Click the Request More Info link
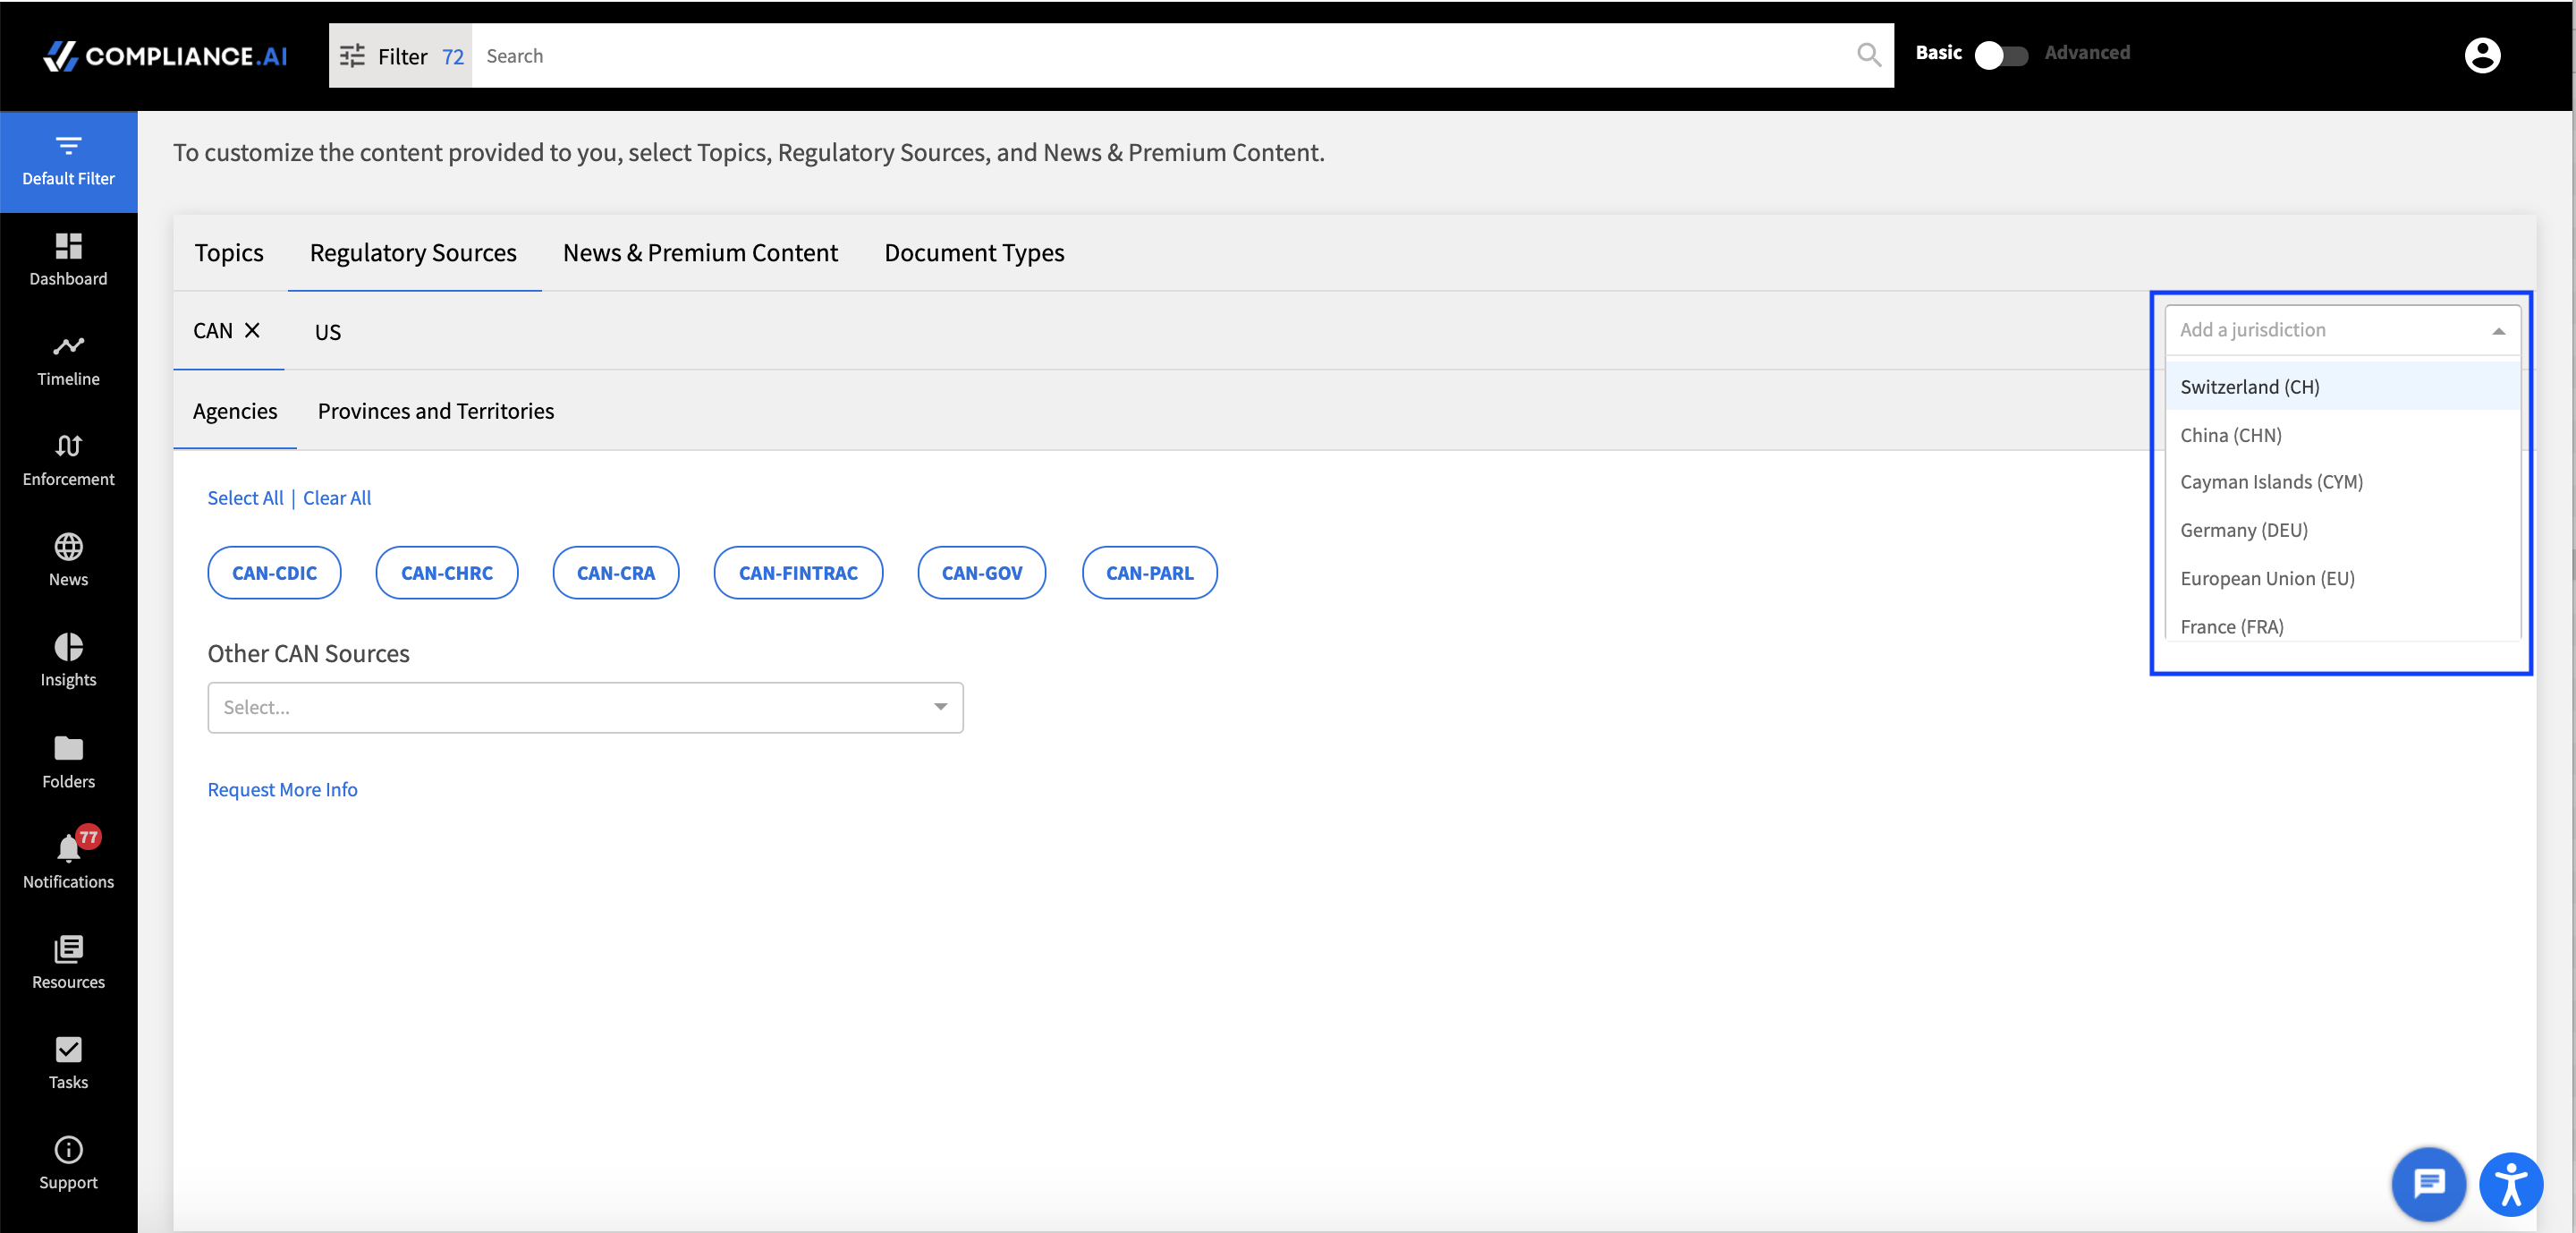This screenshot has height=1233, width=2576. coord(282,789)
